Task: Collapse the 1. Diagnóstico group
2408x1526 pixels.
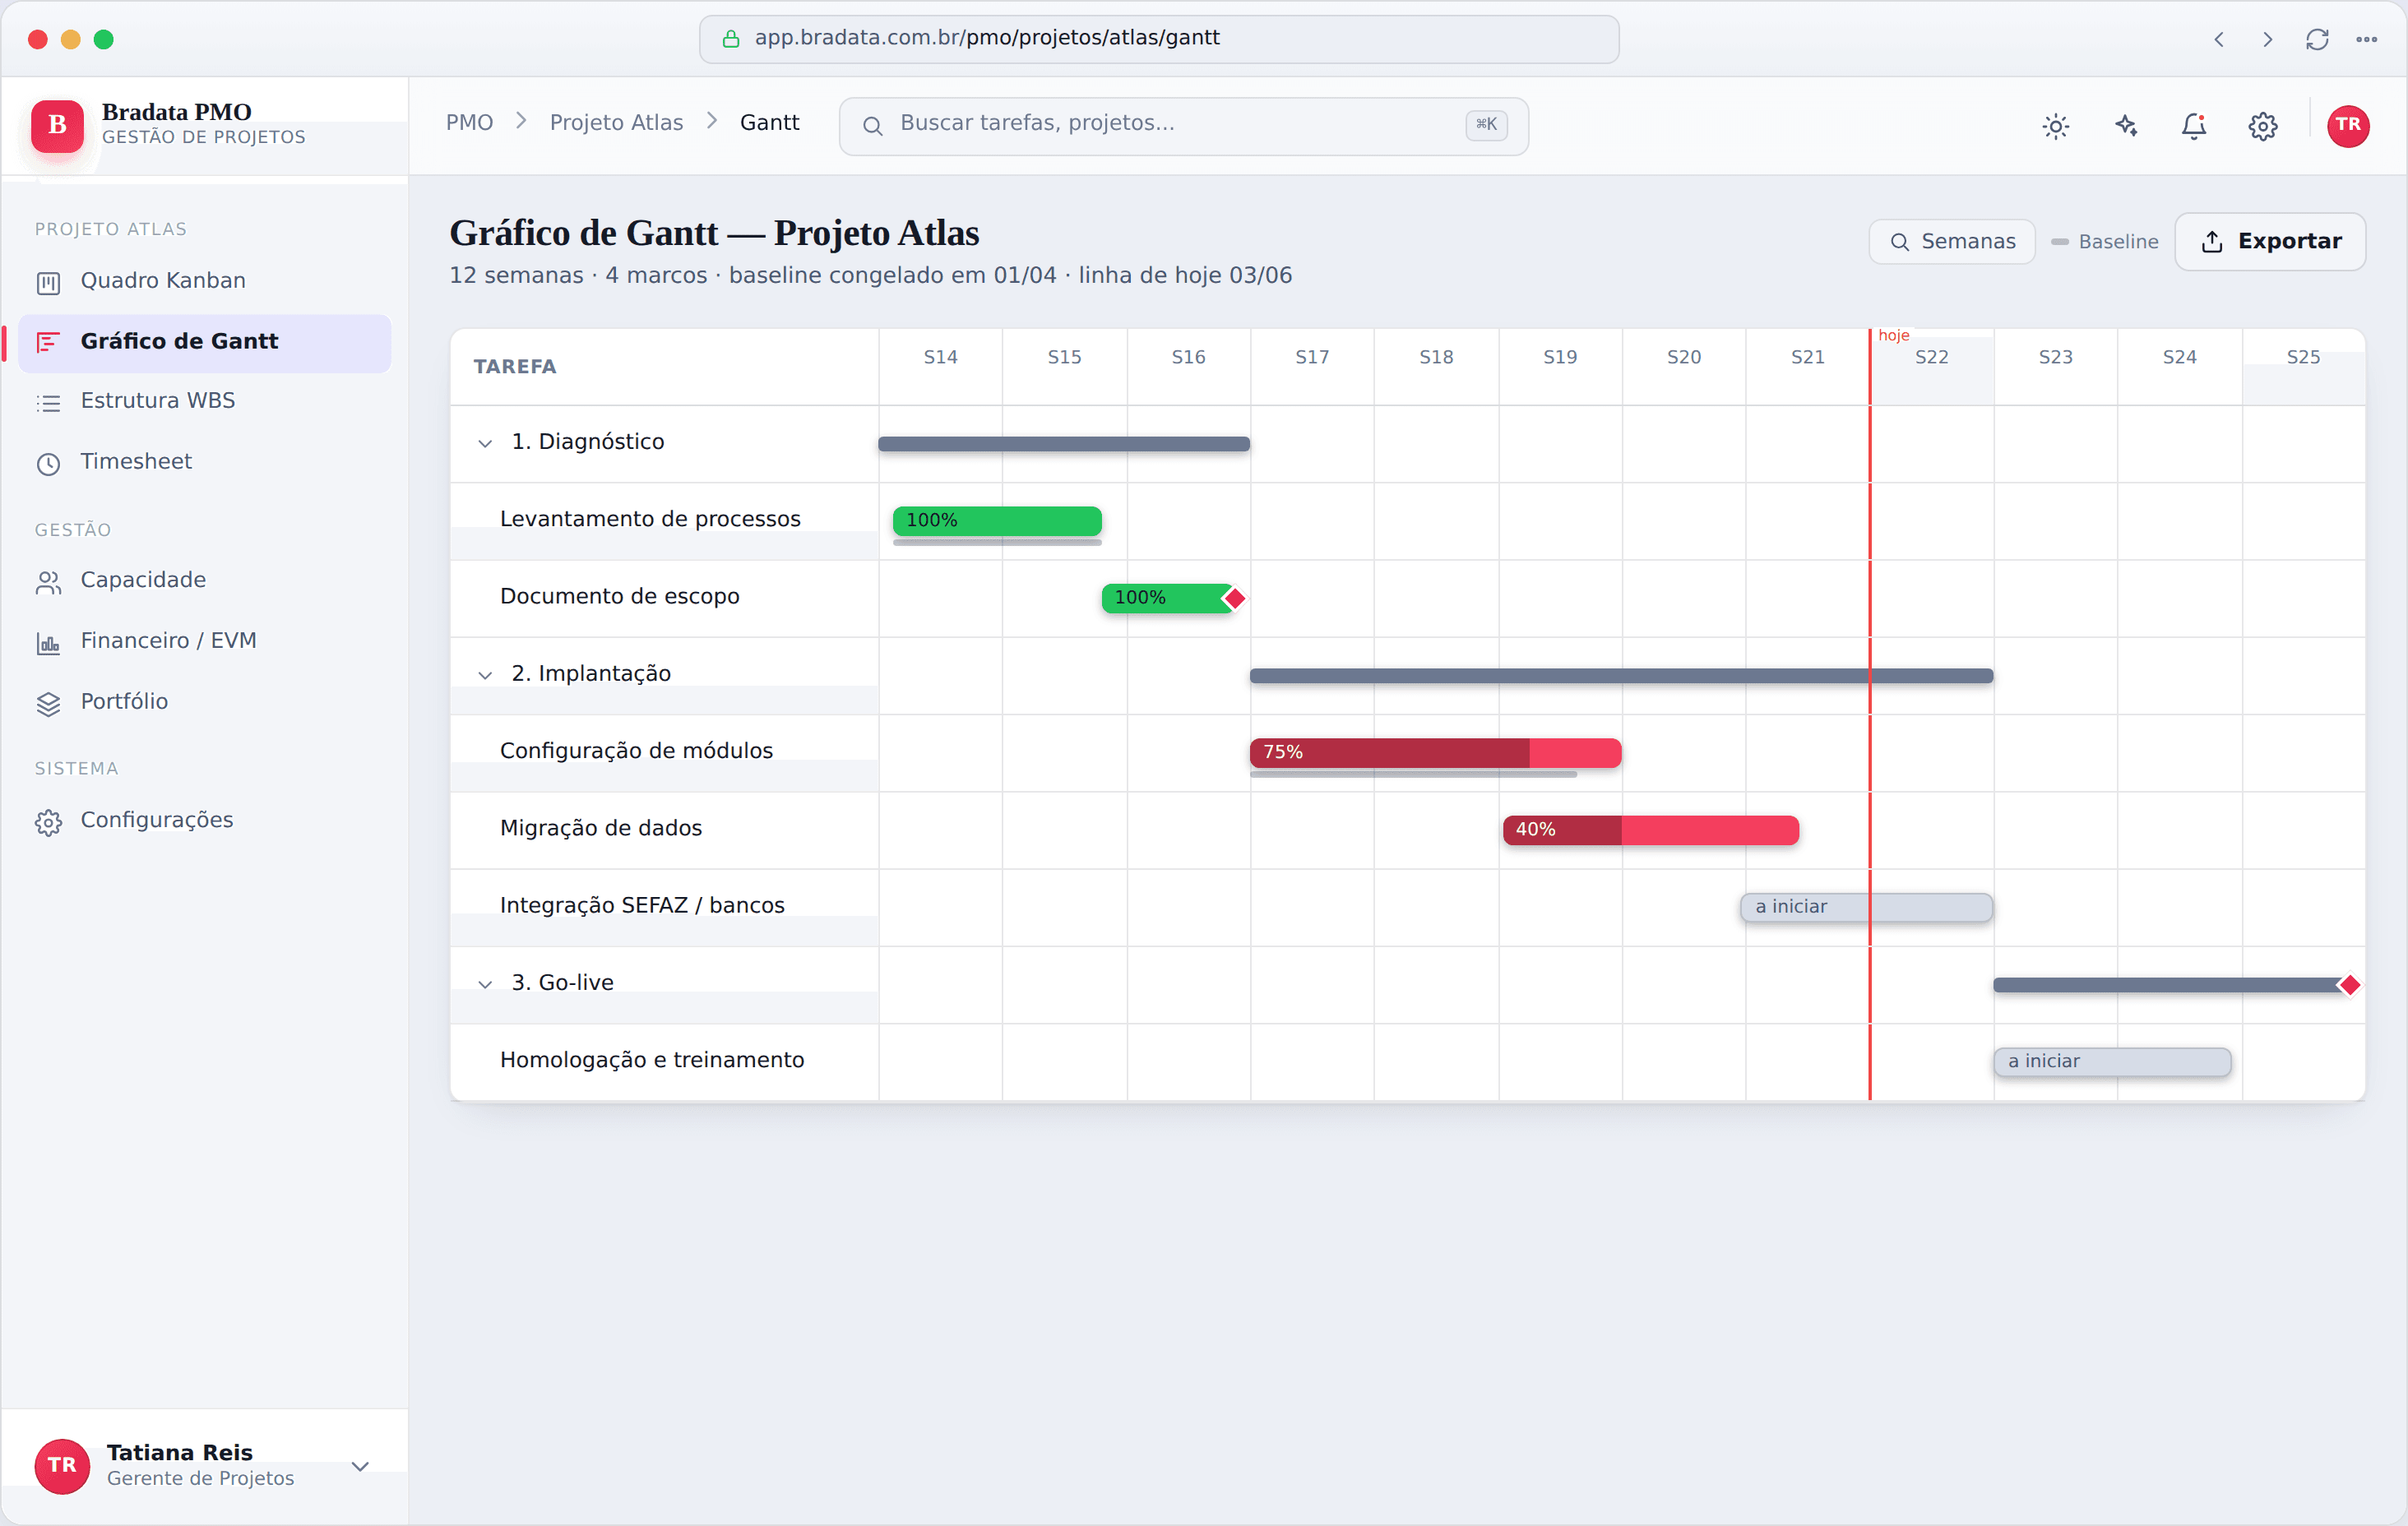Action: coord(485,443)
